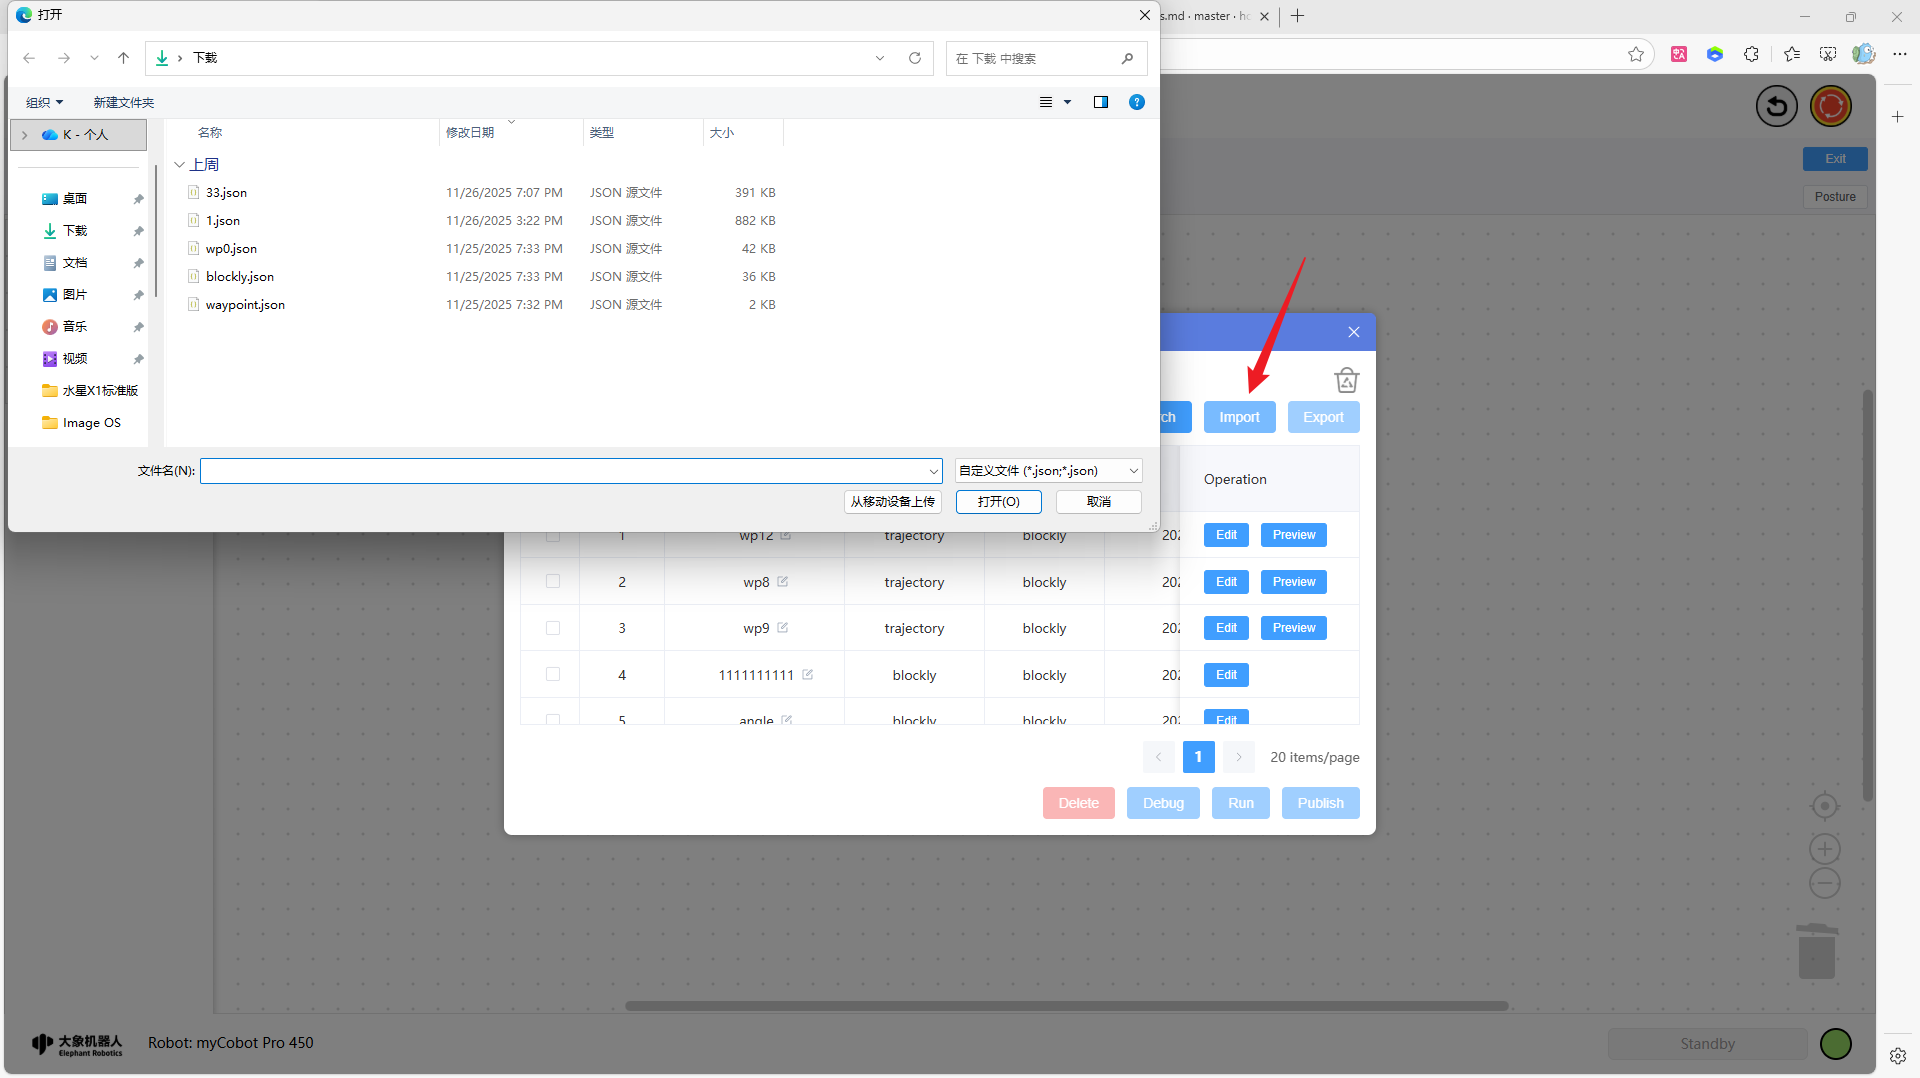Select 桌面 in the navigation pane

coord(75,199)
